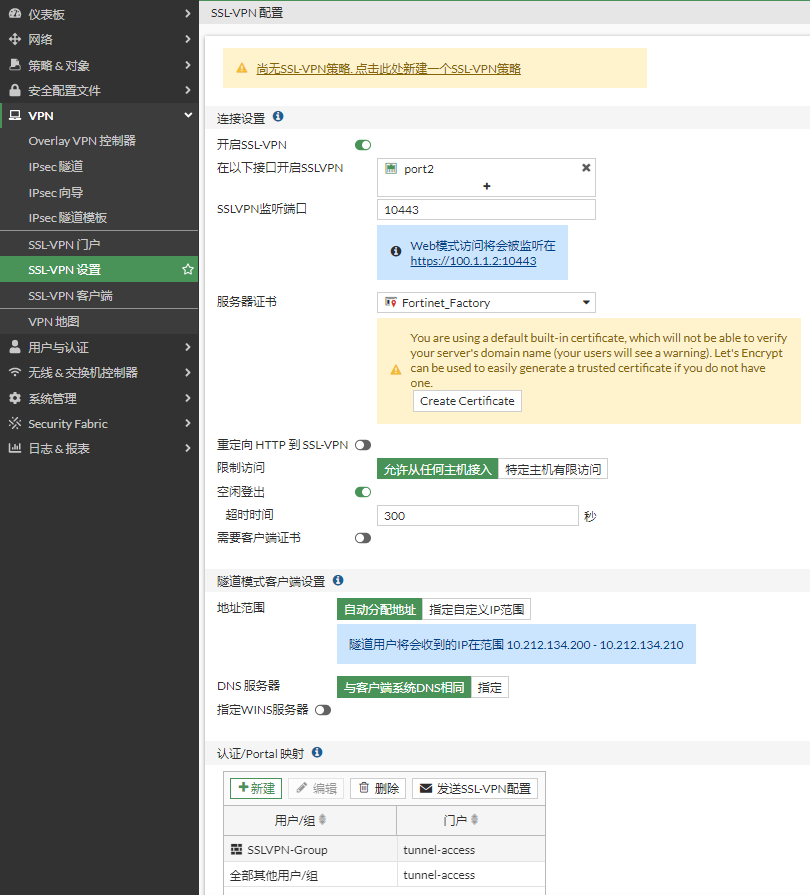Click the SSLVPN监听端口 input field
Viewport: 810px width, 895px height.
[486, 210]
